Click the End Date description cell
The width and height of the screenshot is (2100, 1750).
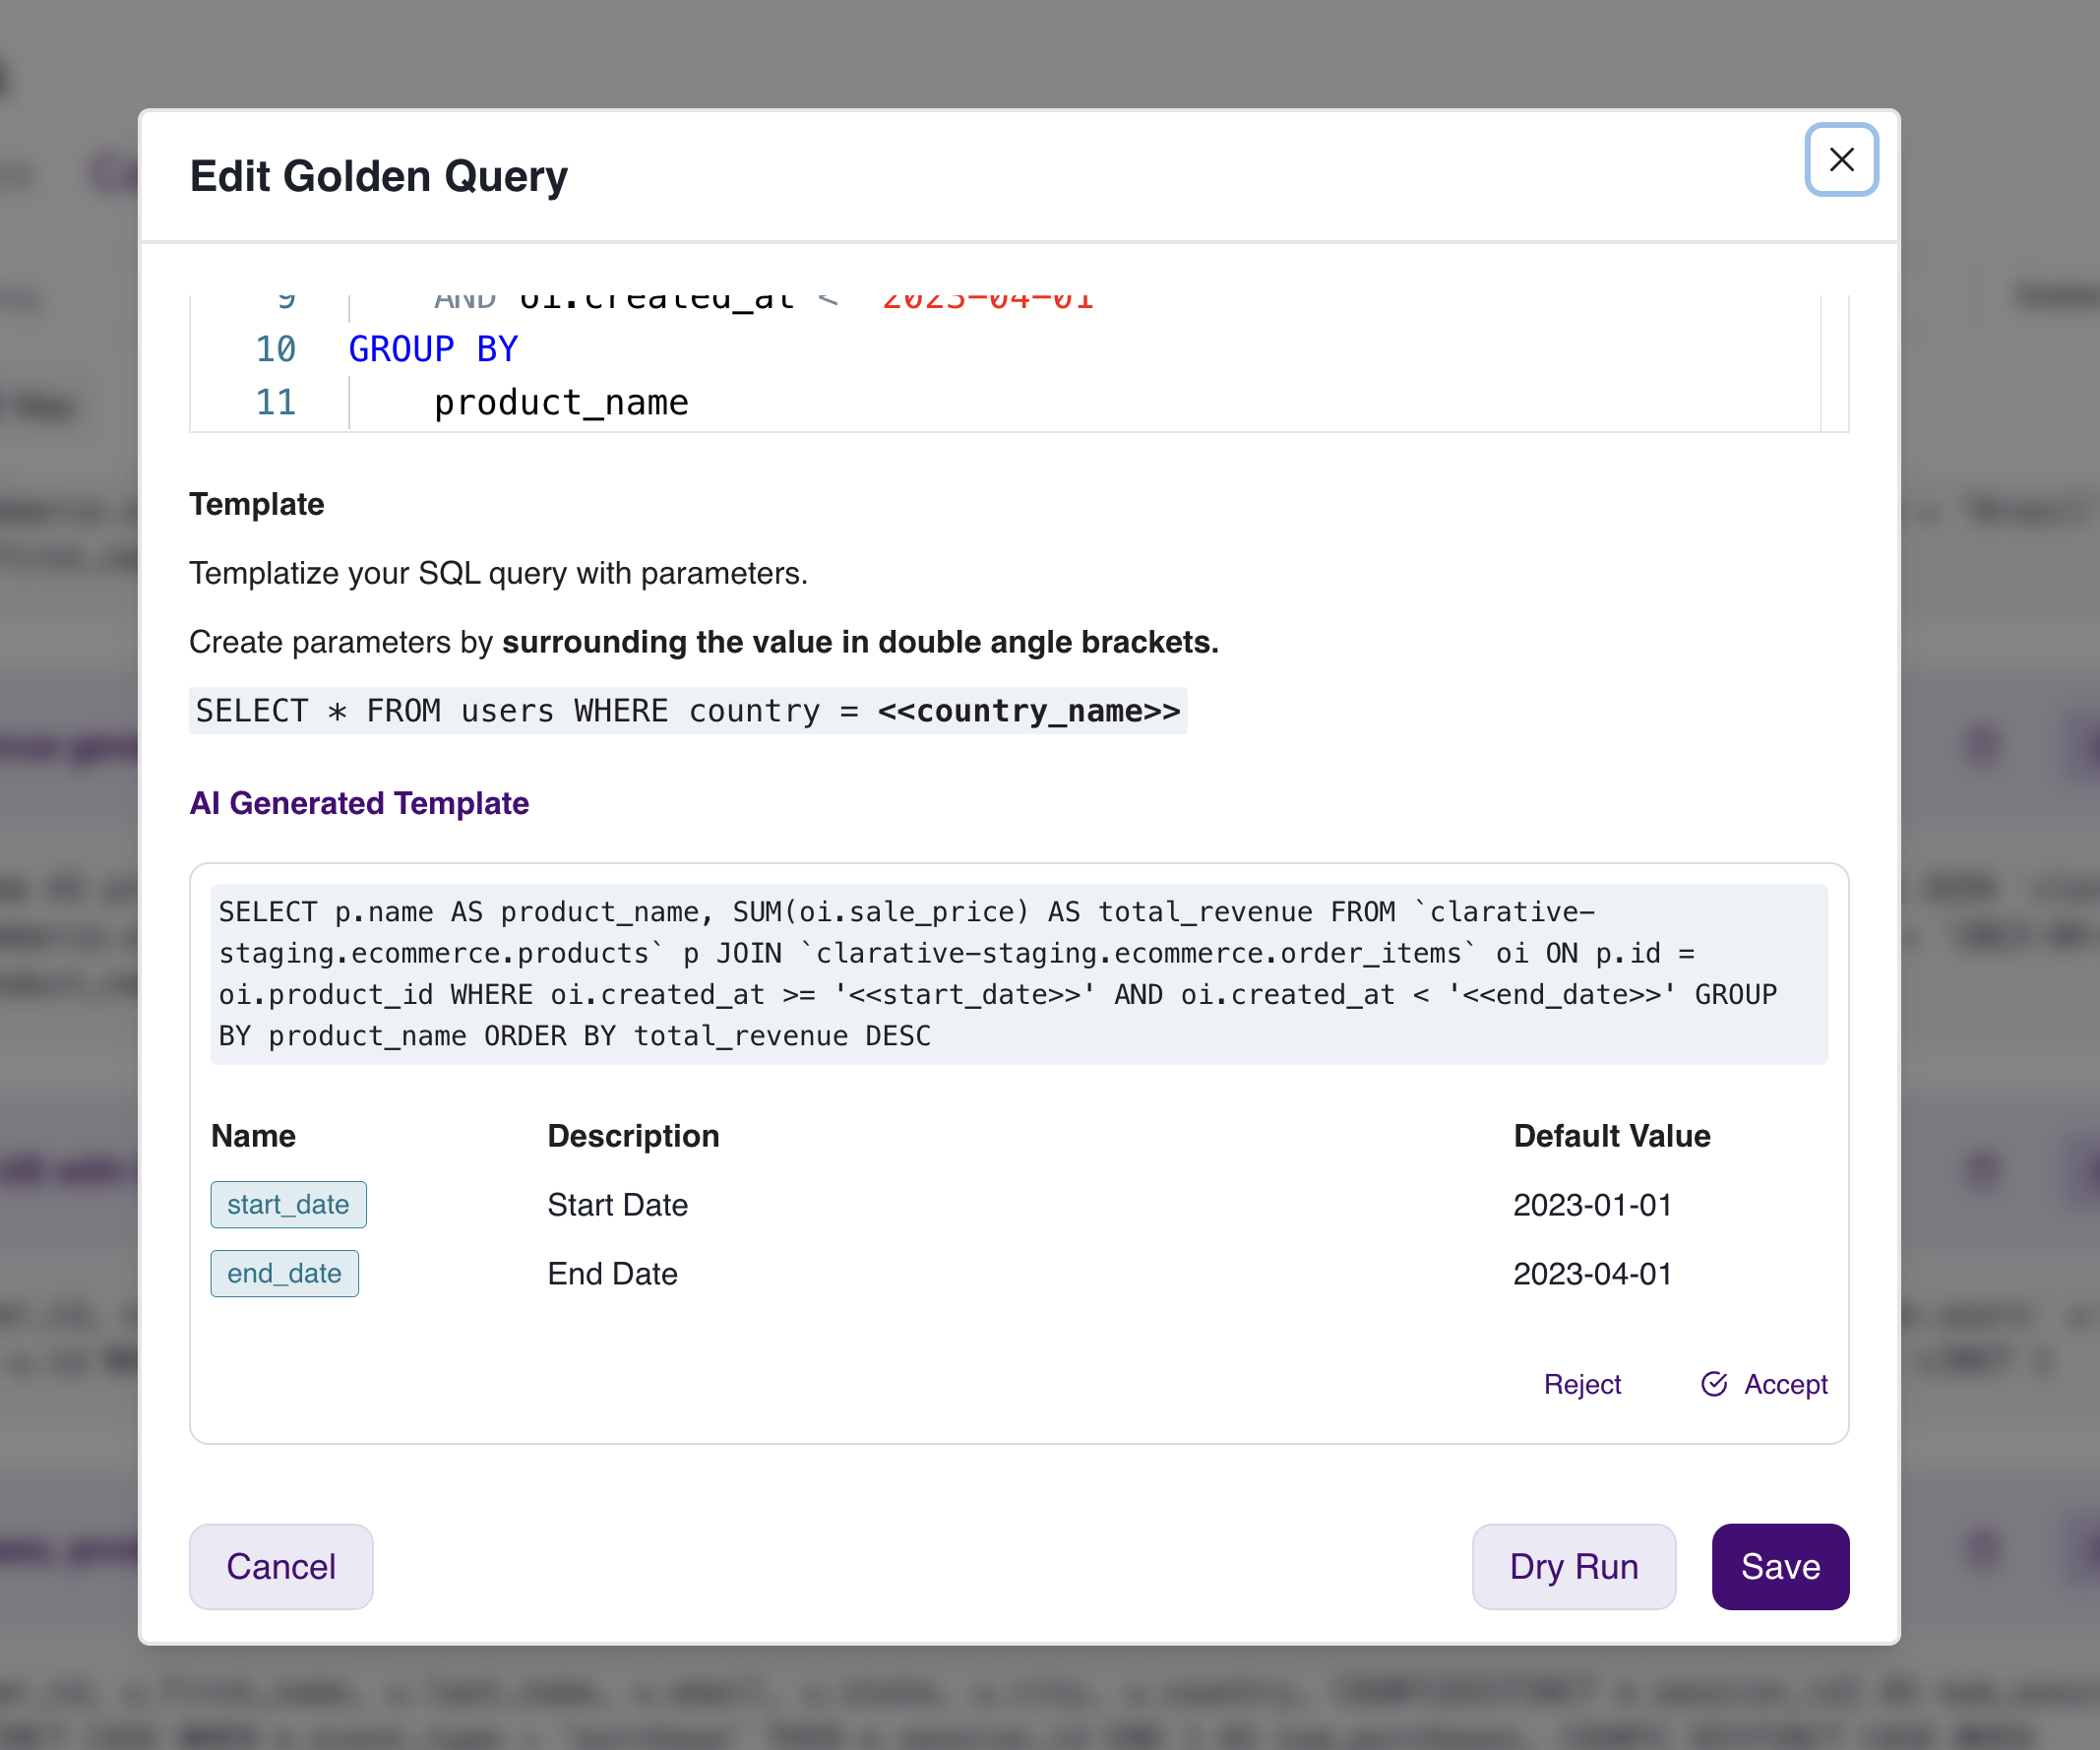612,1274
